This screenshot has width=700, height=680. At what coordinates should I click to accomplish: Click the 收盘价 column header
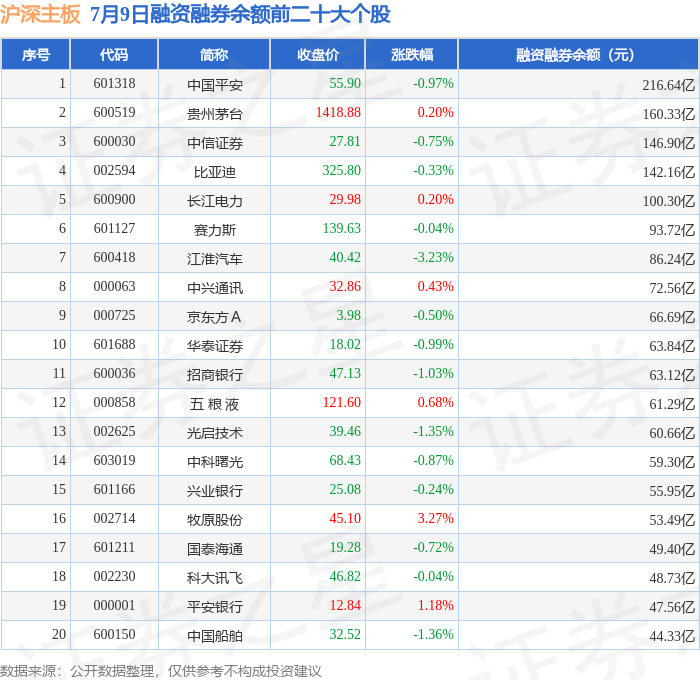[318, 54]
